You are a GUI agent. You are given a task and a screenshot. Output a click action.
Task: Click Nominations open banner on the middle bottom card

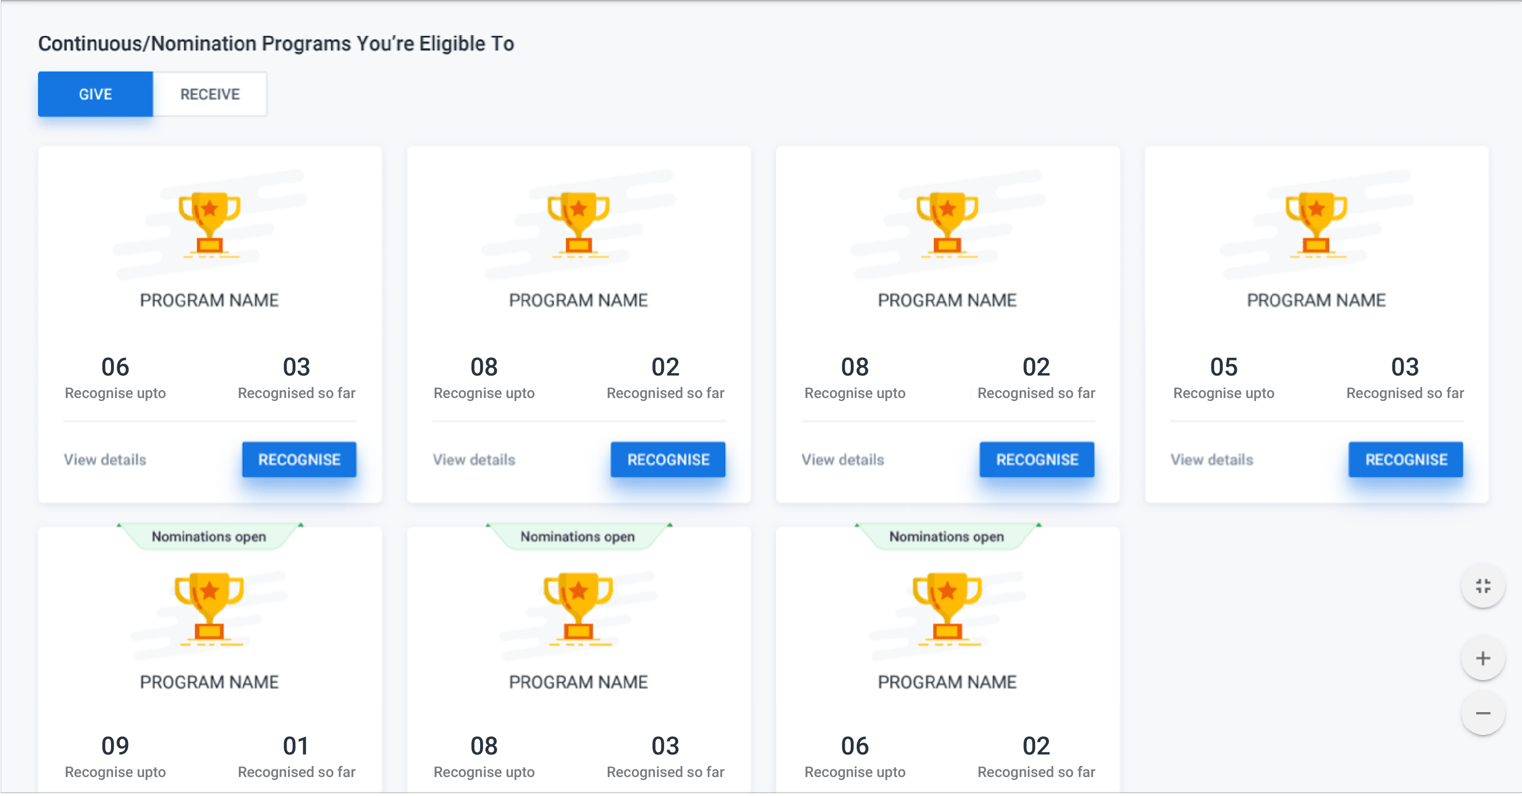click(578, 536)
